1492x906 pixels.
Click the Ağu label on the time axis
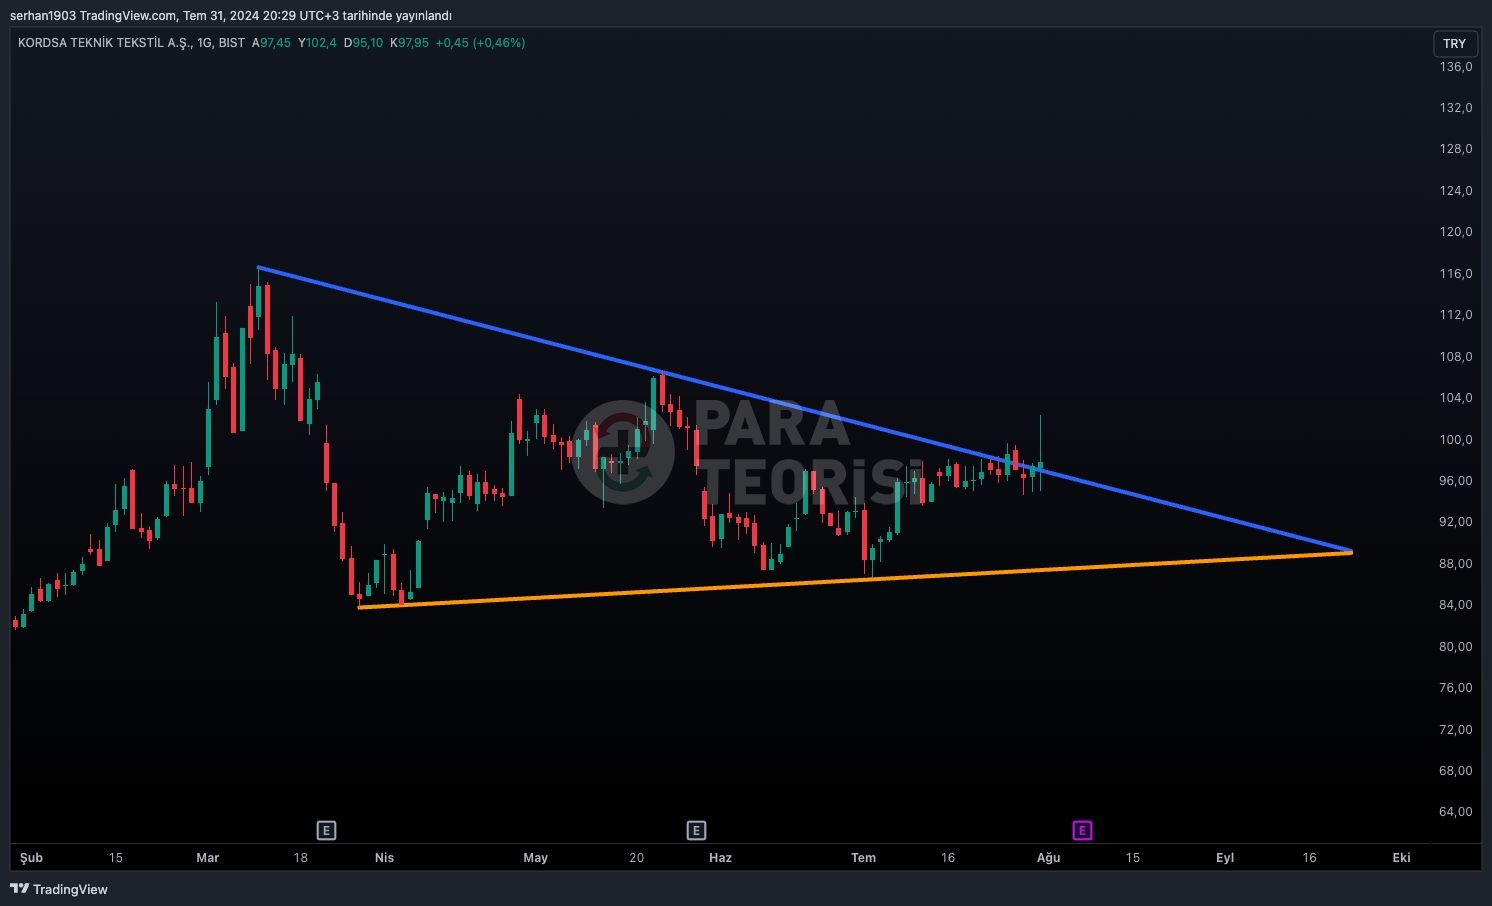1048,858
